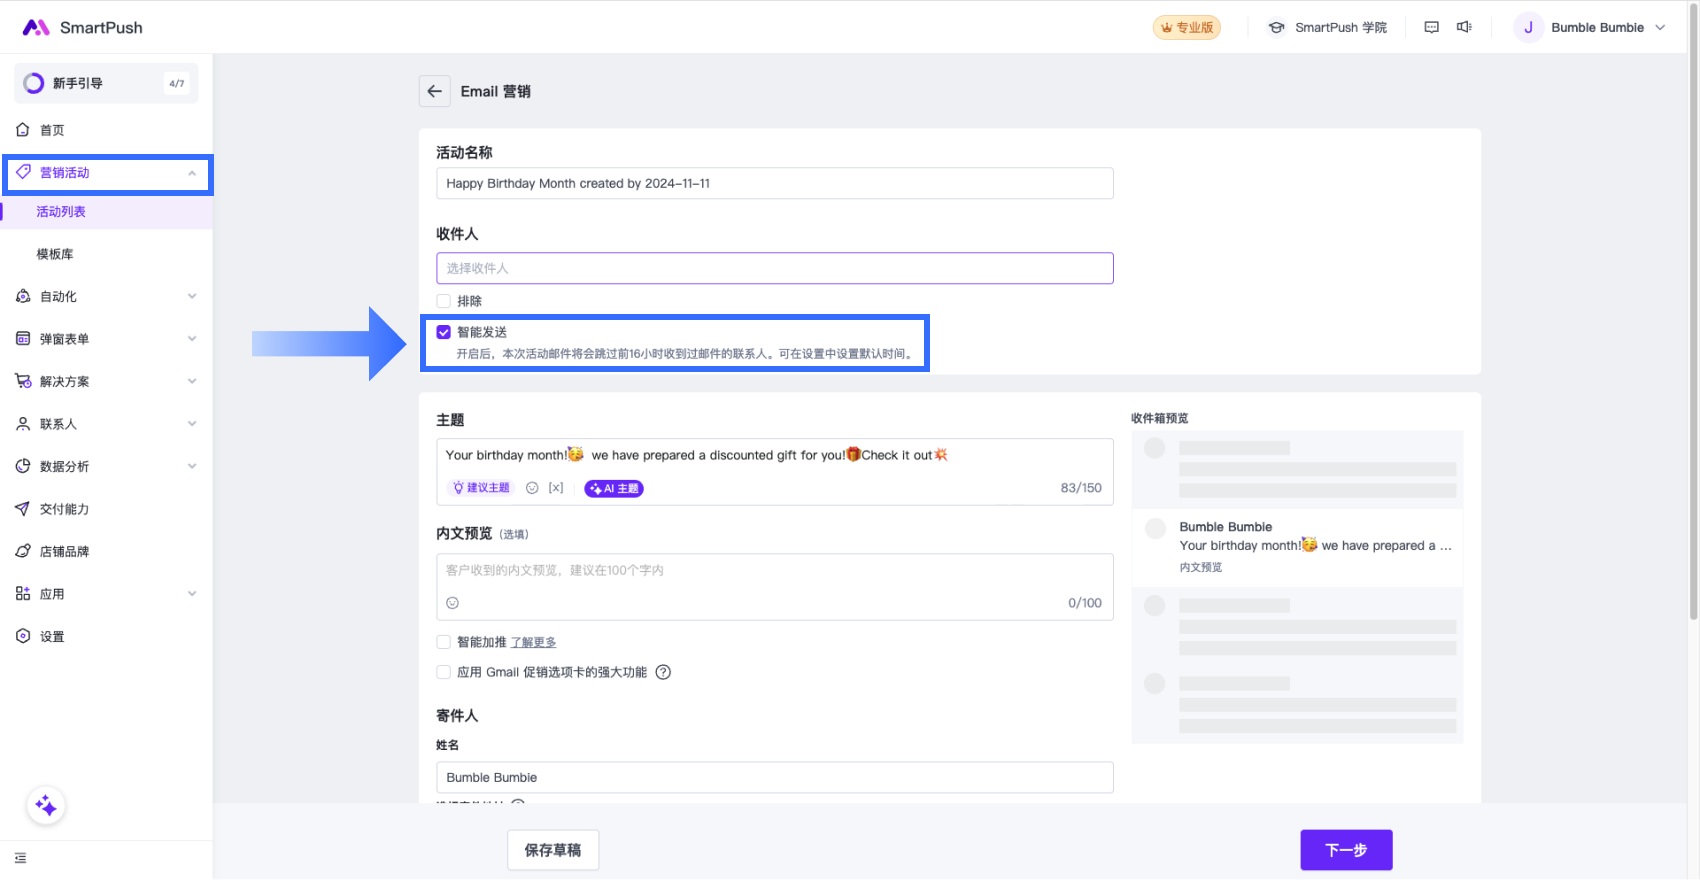This screenshot has width=1700, height=880.
Task: Expand the 联系人 sidebar section
Action: 106,424
